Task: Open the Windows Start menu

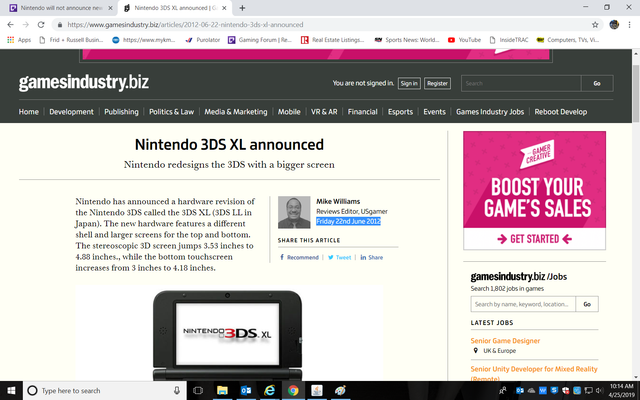Action: pos(11,391)
